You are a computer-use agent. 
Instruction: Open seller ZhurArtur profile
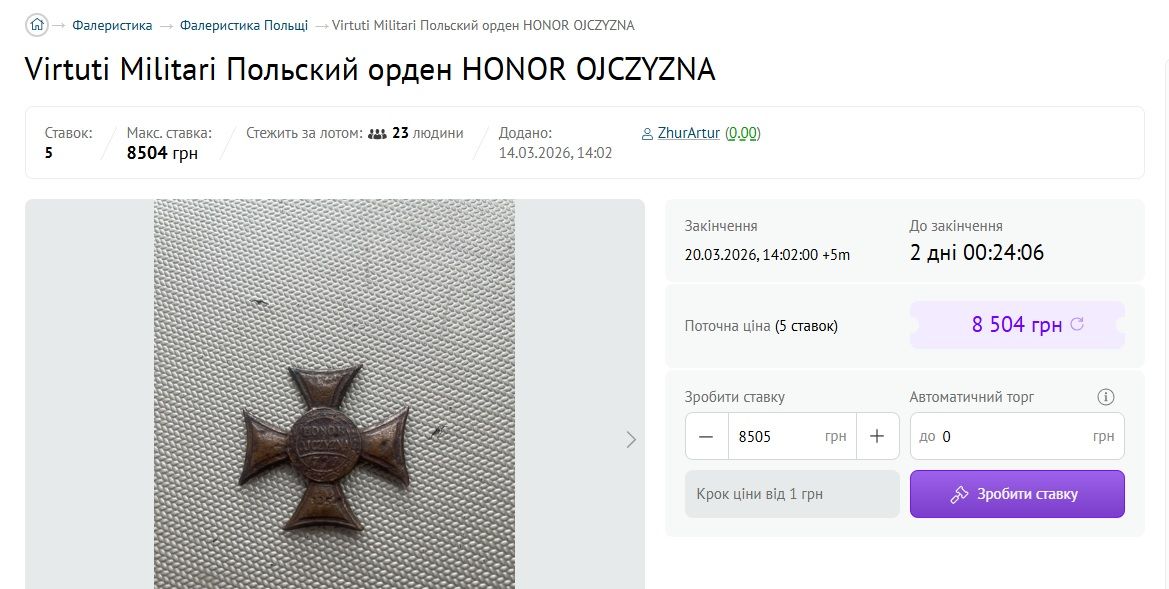pos(689,133)
